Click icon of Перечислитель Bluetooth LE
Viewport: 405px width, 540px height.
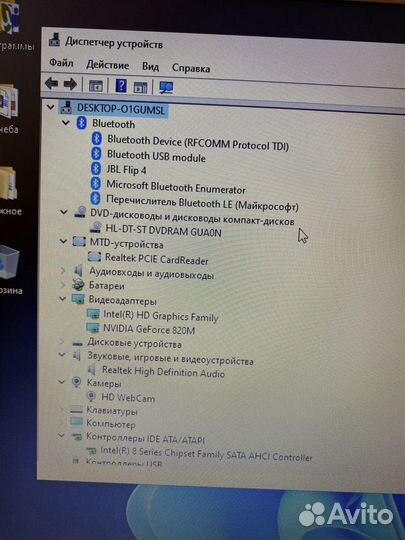point(95,198)
